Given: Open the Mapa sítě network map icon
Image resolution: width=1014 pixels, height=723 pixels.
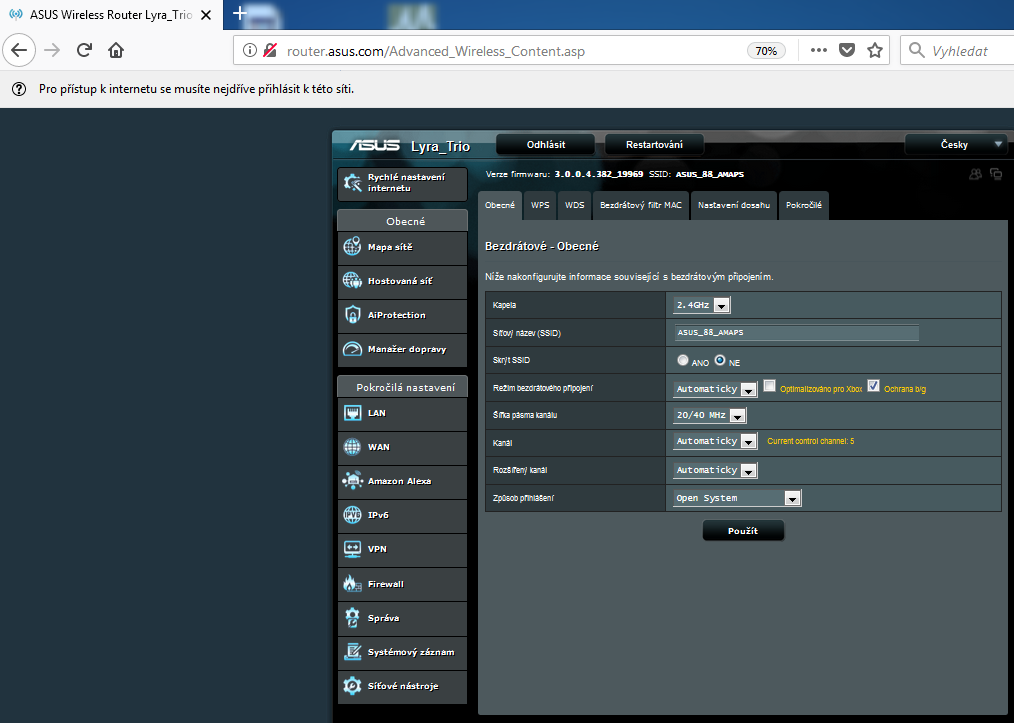Looking at the screenshot, I should pos(352,246).
